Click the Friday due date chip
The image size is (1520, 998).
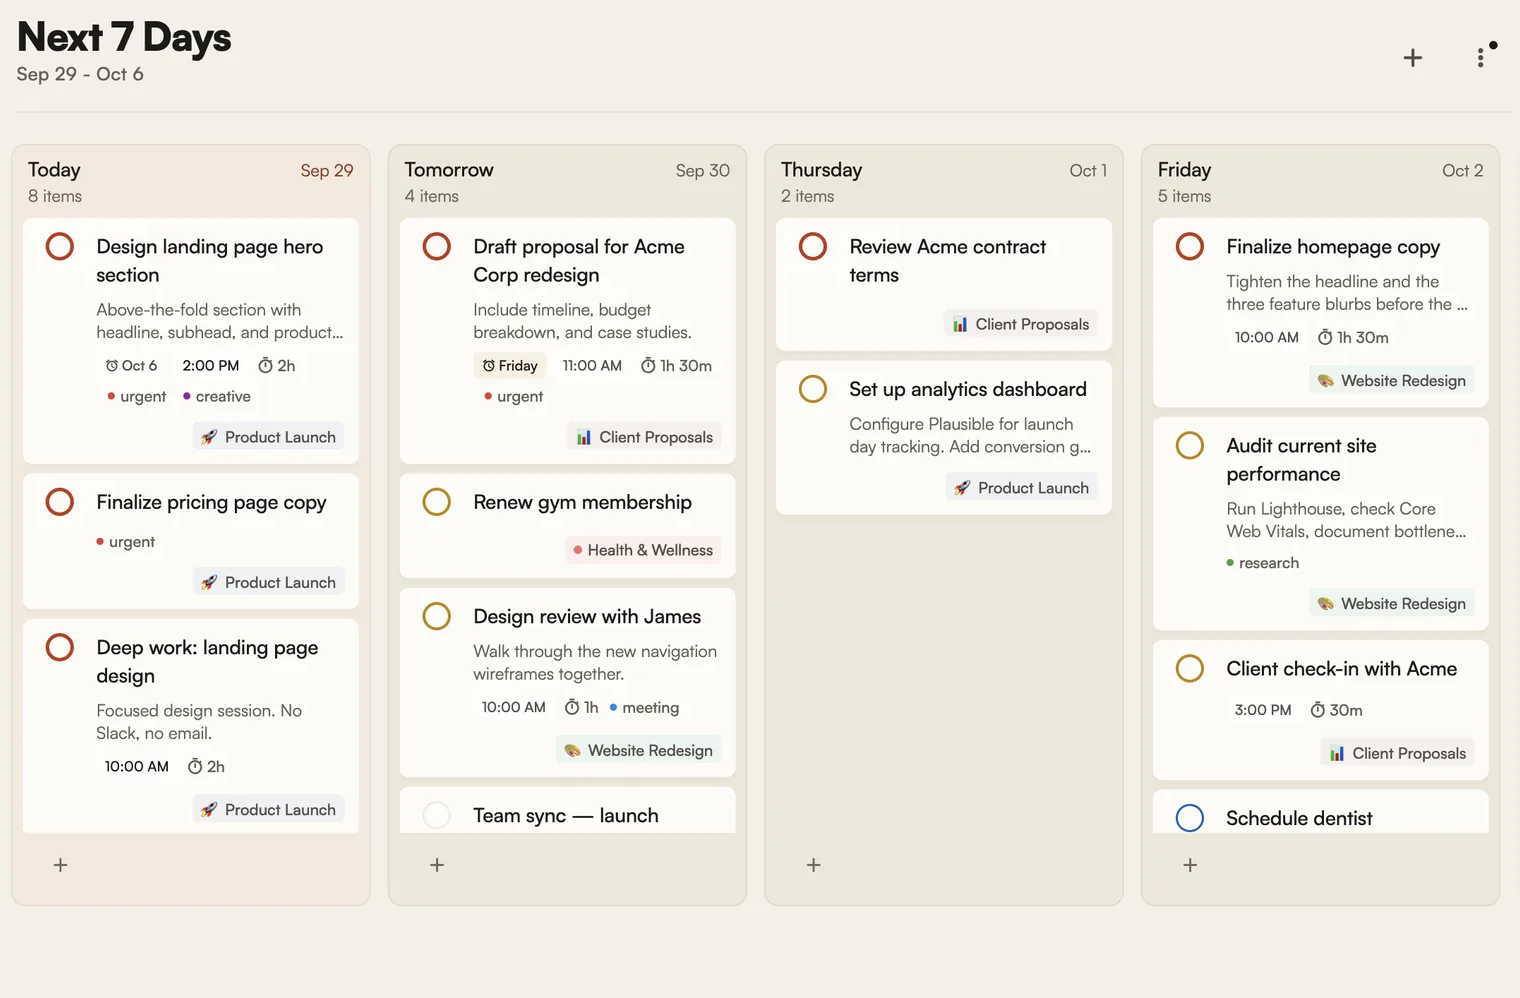510,366
